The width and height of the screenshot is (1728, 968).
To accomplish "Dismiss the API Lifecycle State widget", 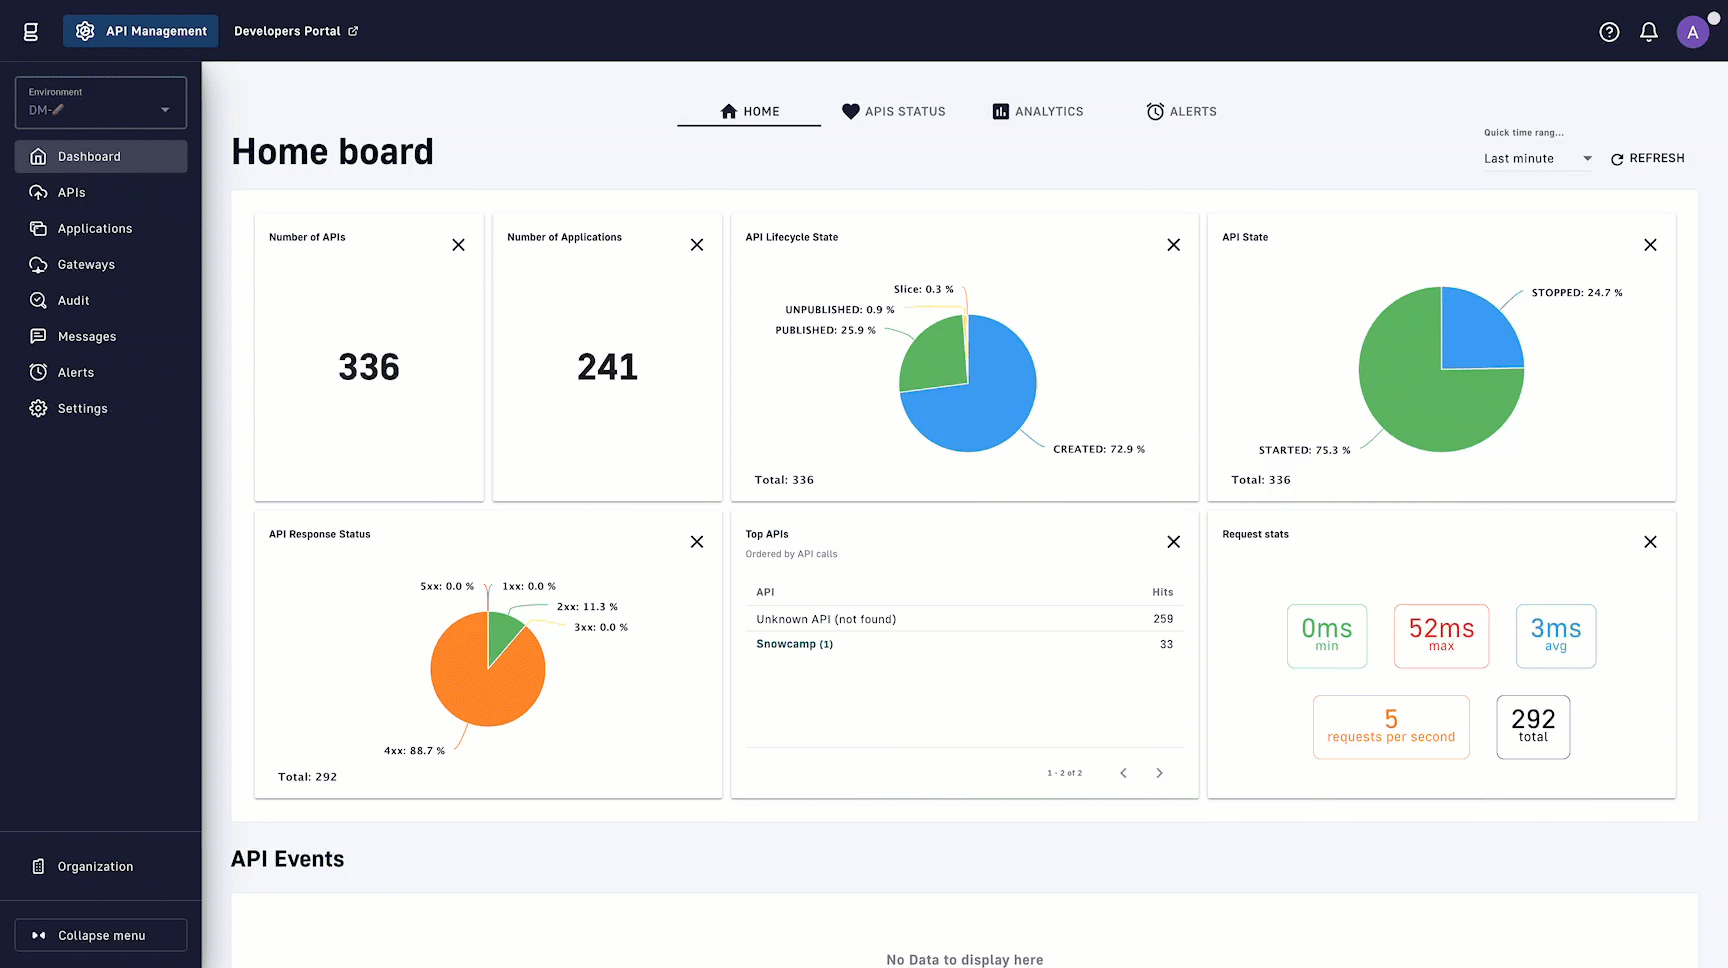I will pos(1173,244).
